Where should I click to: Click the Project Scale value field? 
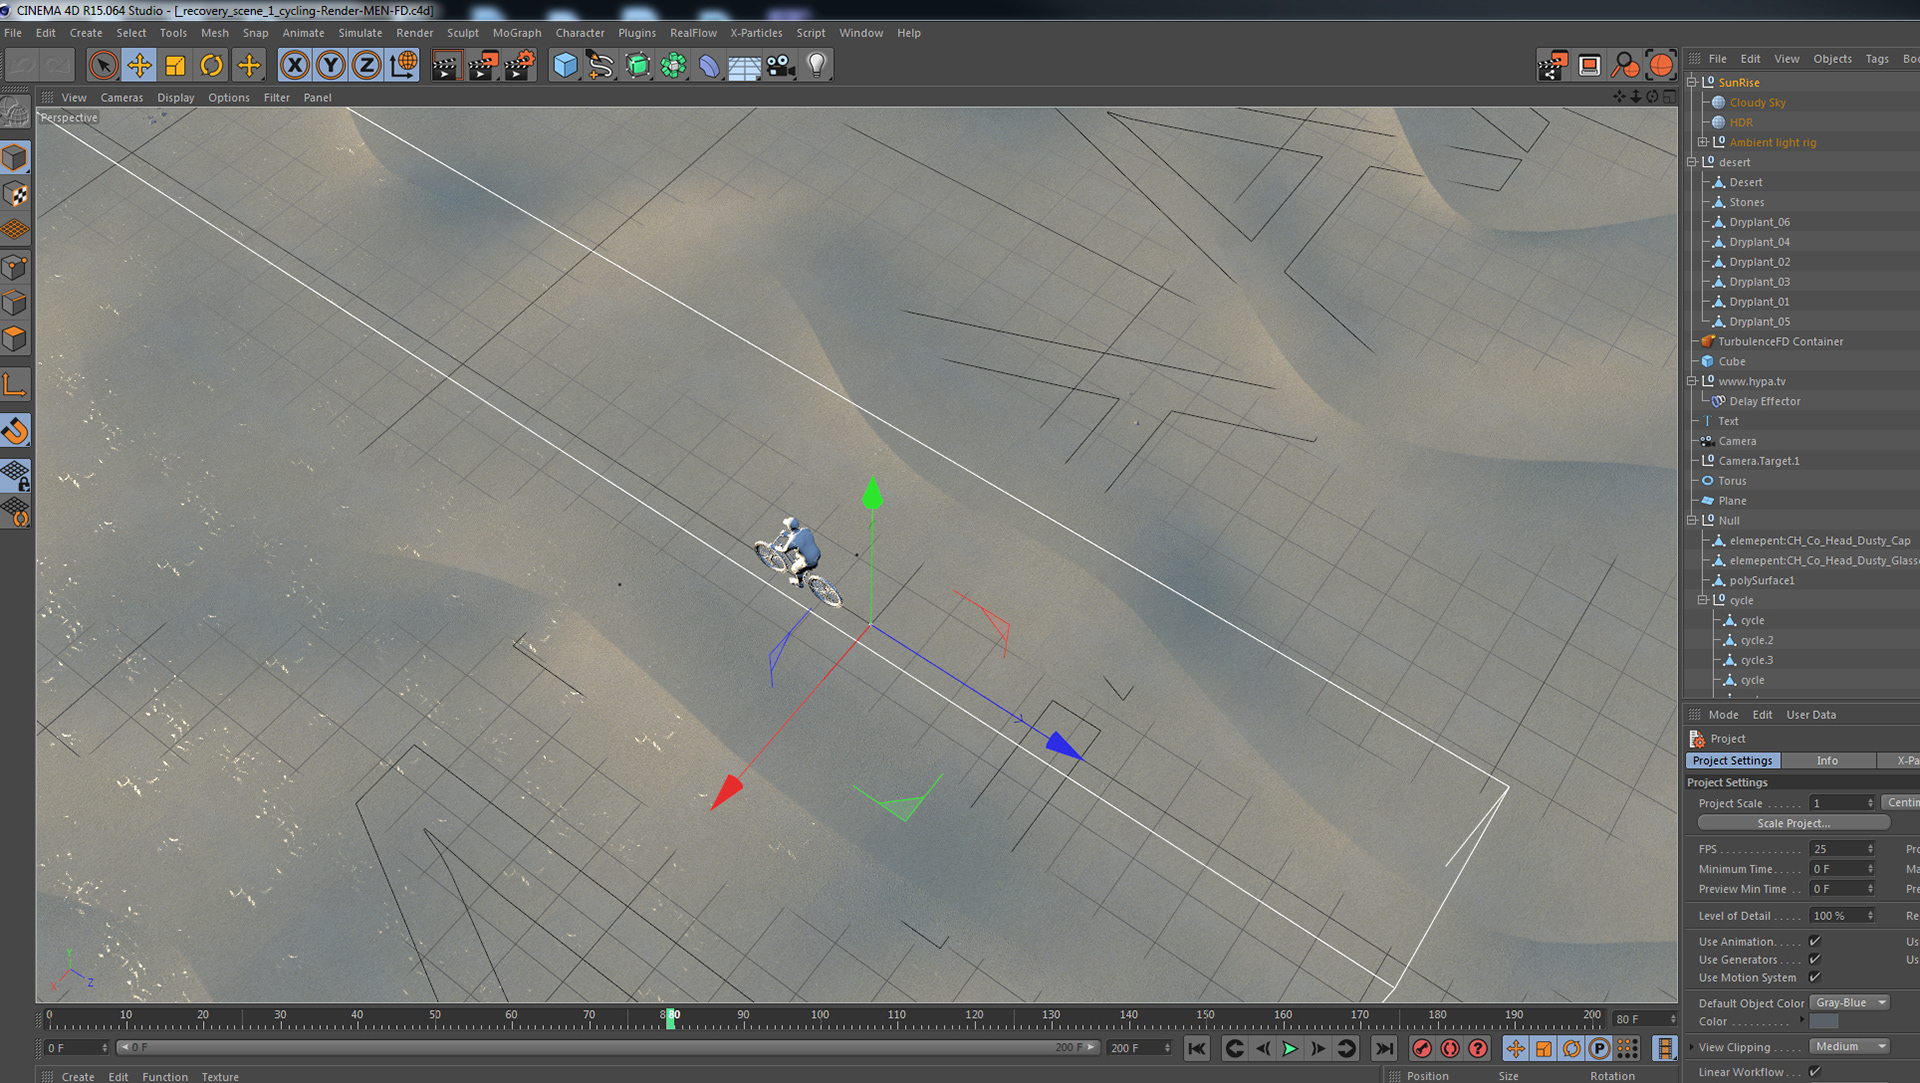pyautogui.click(x=1842, y=803)
